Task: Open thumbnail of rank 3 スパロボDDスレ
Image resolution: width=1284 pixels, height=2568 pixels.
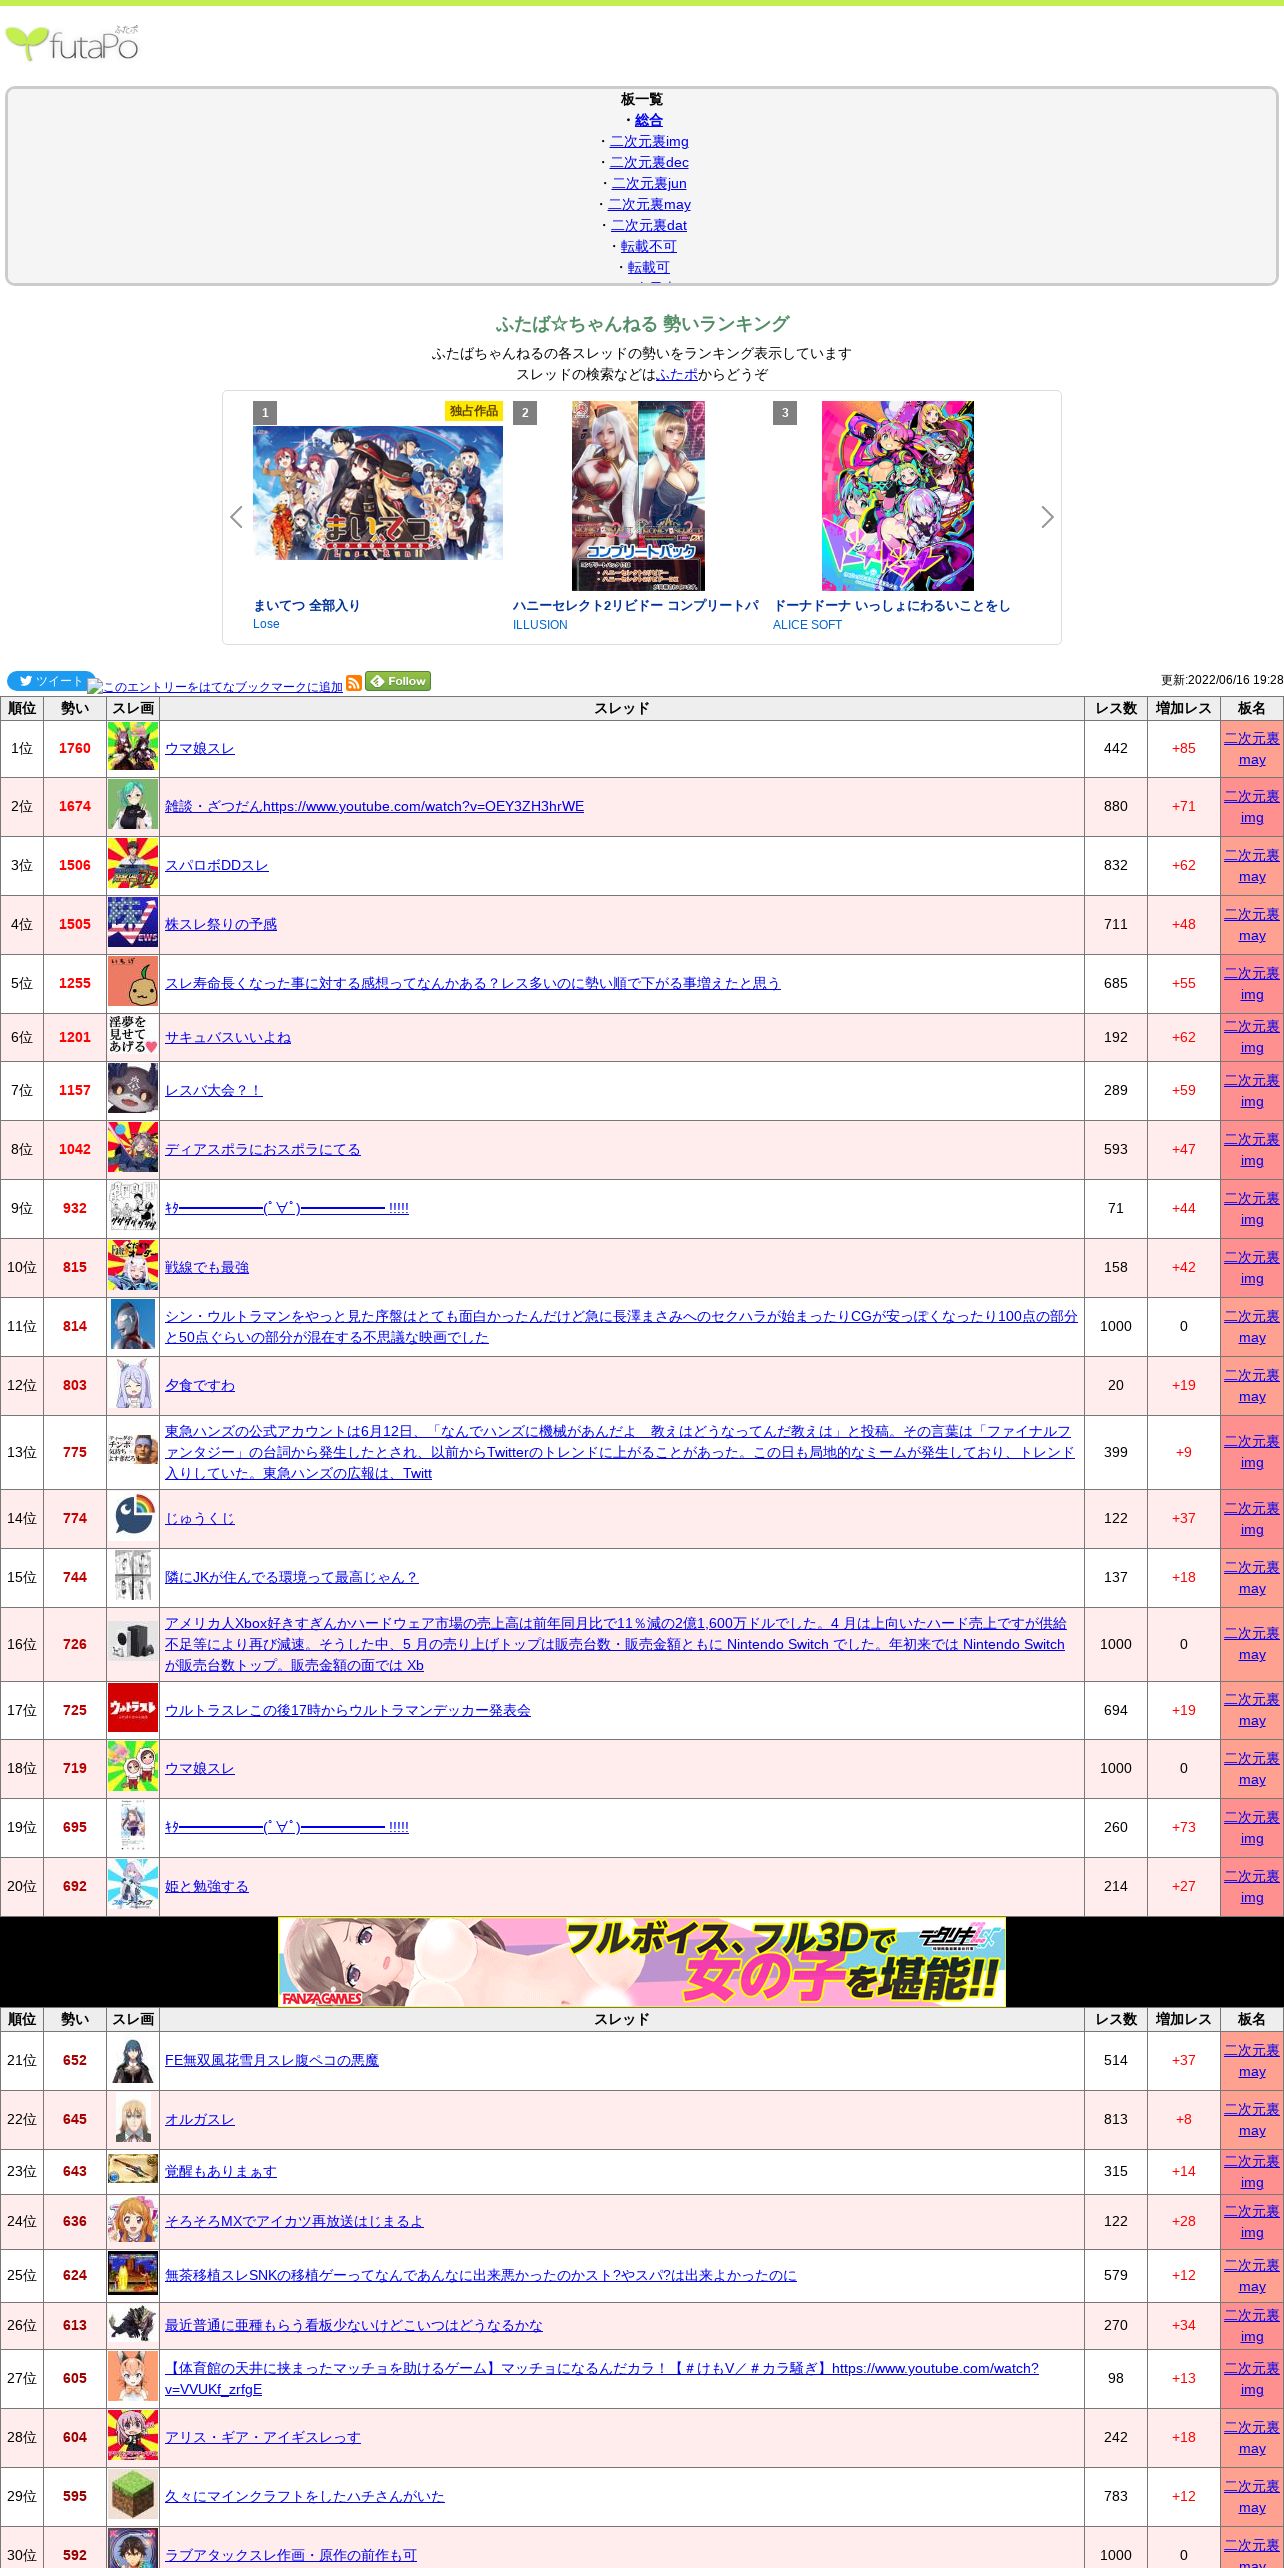Action: coord(133,865)
